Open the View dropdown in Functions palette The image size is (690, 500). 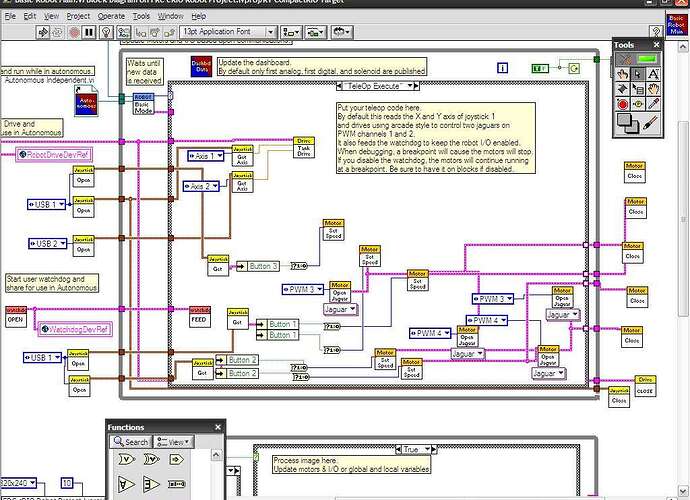click(x=173, y=441)
